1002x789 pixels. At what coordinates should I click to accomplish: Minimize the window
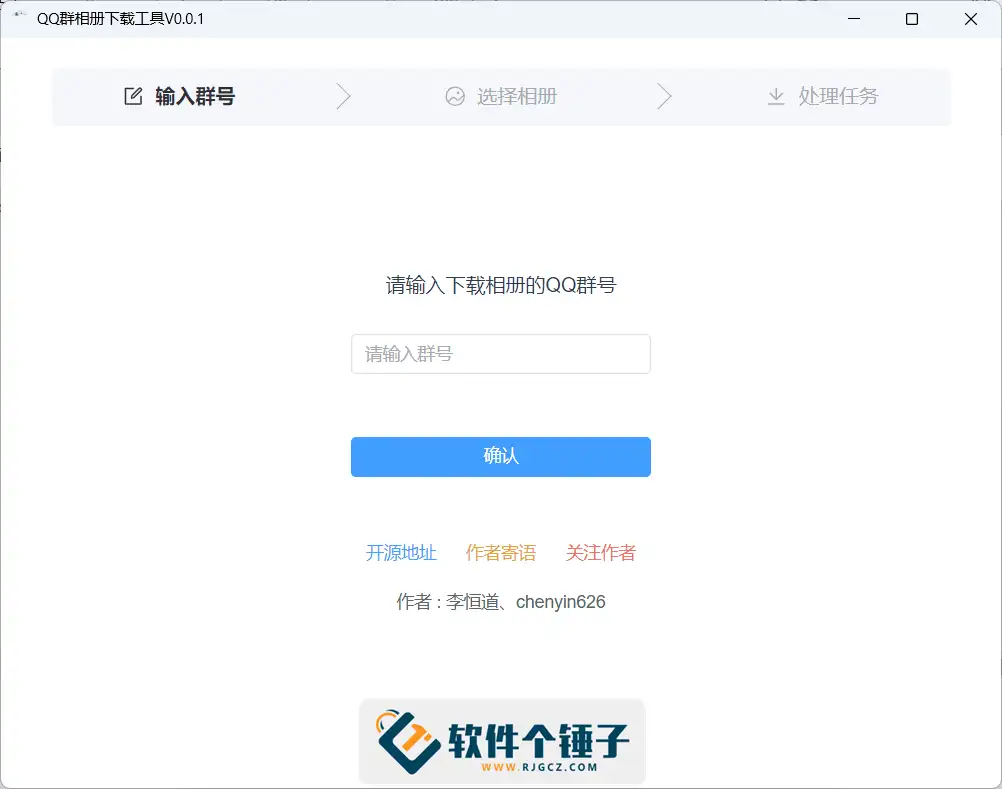click(x=854, y=19)
